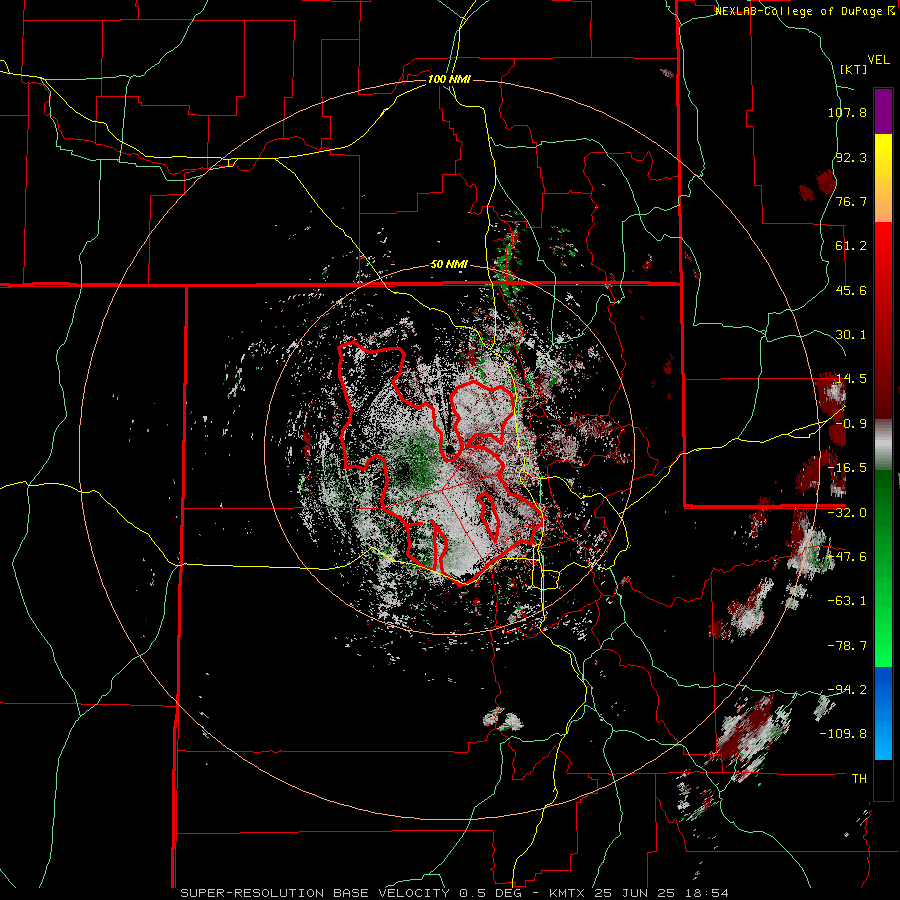Click the Super-Resolution Base Velocity caption text
Viewport: 900px width, 900px height.
[x=455, y=893]
